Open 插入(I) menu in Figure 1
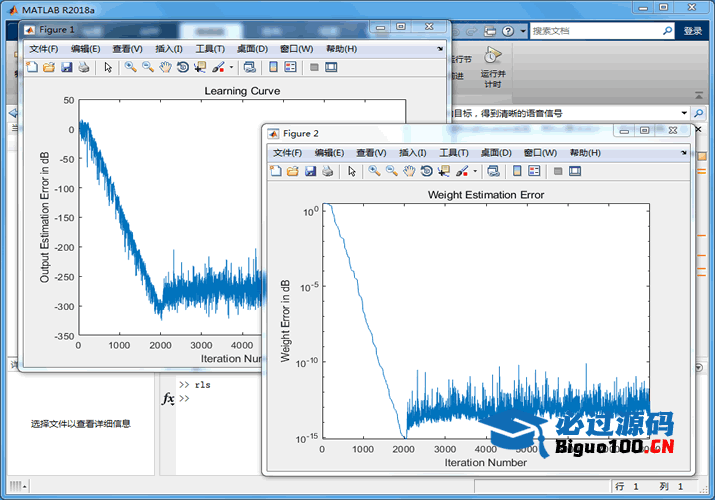Image resolution: width=715 pixels, height=500 pixels. 169,49
